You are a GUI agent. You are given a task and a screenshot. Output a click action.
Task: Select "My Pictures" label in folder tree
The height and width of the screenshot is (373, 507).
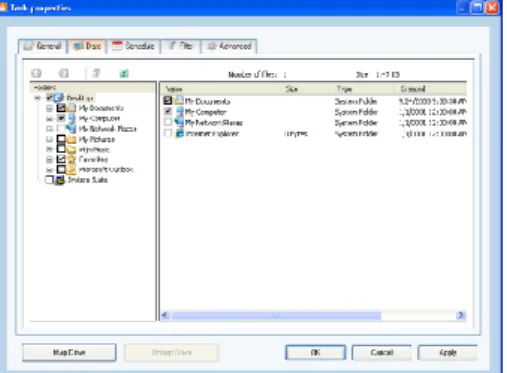pos(97,139)
